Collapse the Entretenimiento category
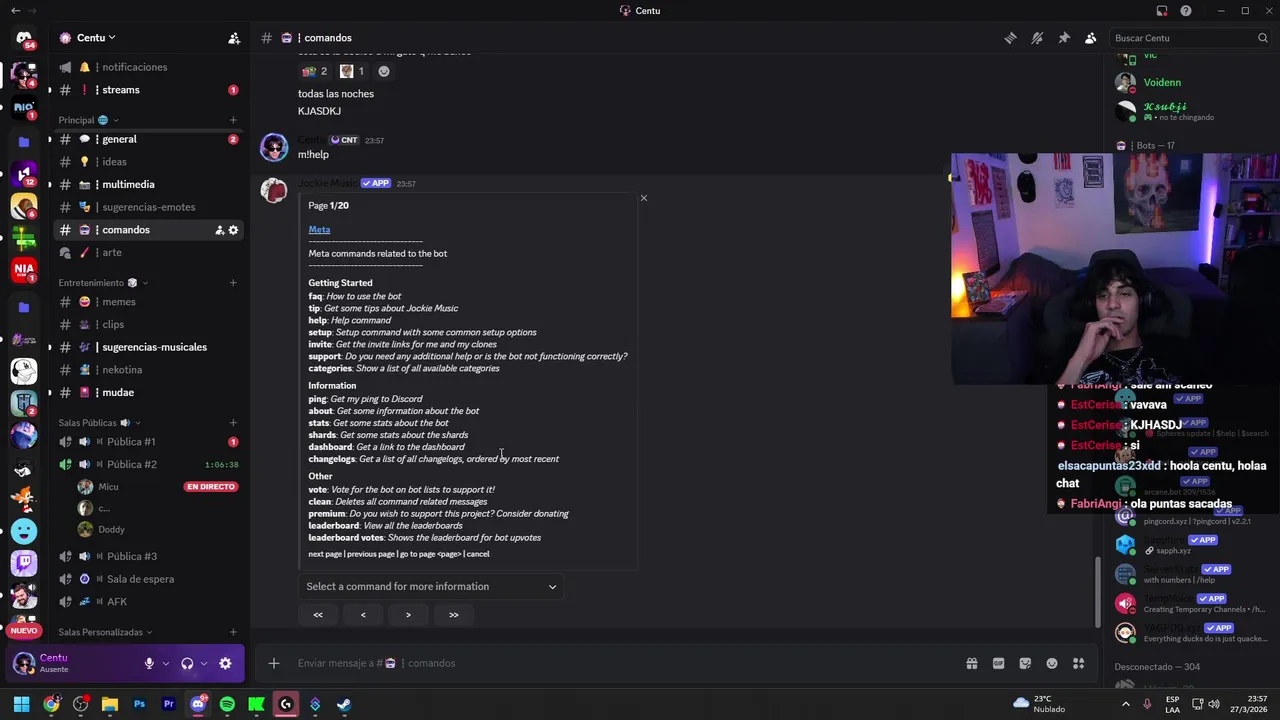The width and height of the screenshot is (1280, 720). click(x=103, y=283)
